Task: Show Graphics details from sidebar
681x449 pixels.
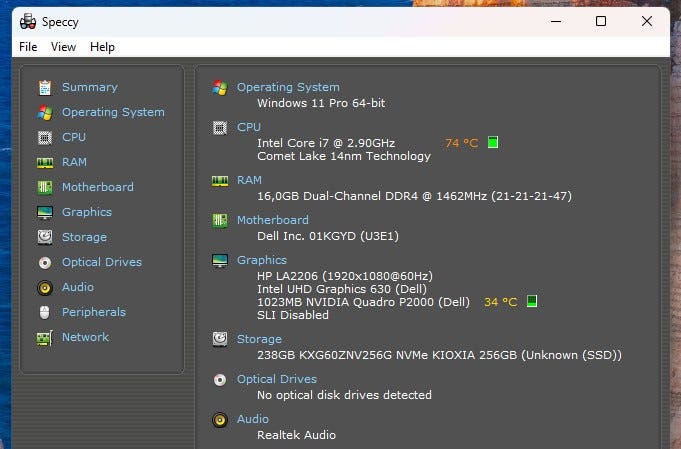Action: click(x=87, y=212)
